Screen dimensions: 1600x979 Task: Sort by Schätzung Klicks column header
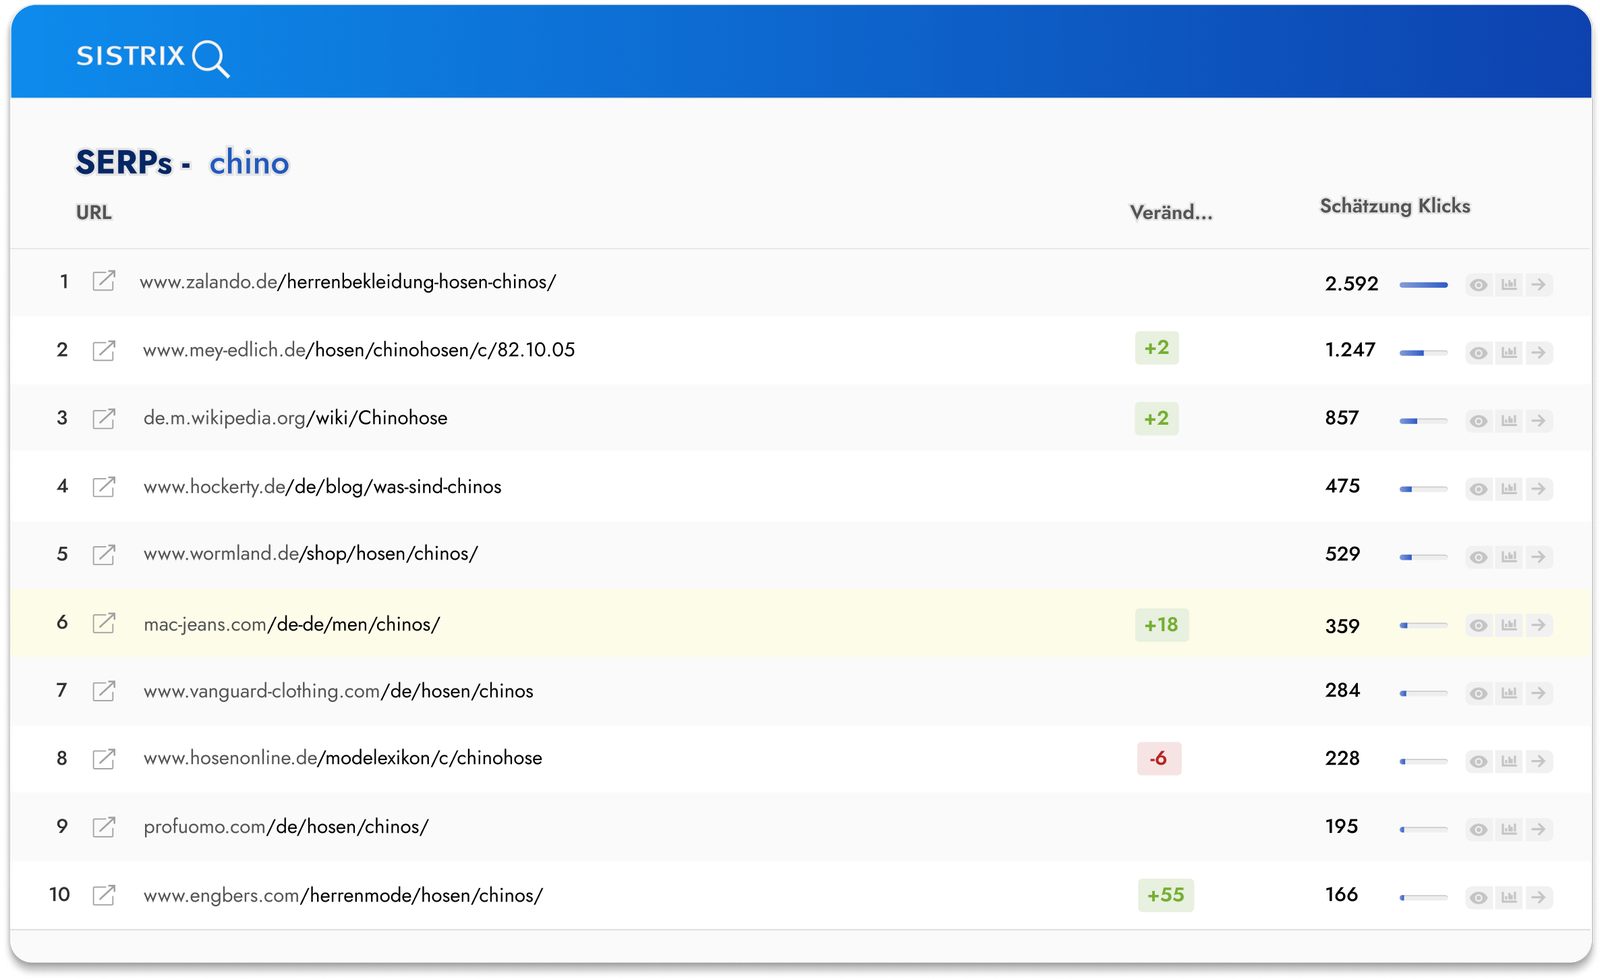[1395, 206]
